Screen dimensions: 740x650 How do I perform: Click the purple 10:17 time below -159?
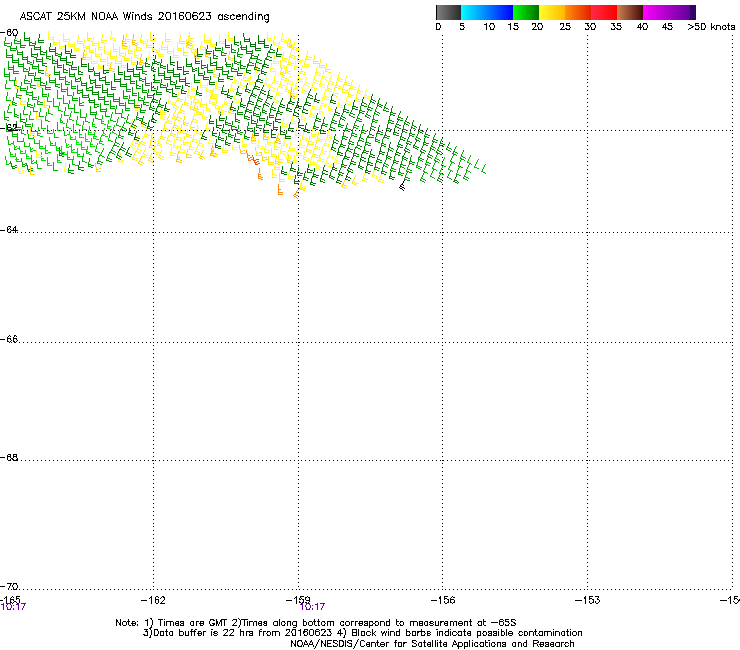tap(312, 607)
